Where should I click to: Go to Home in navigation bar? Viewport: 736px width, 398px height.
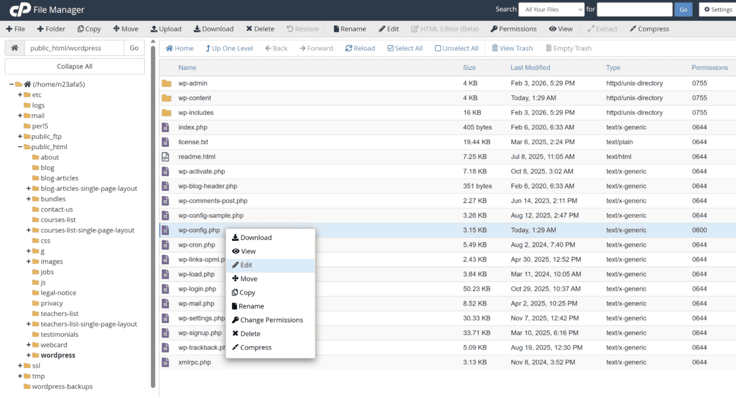click(x=180, y=48)
